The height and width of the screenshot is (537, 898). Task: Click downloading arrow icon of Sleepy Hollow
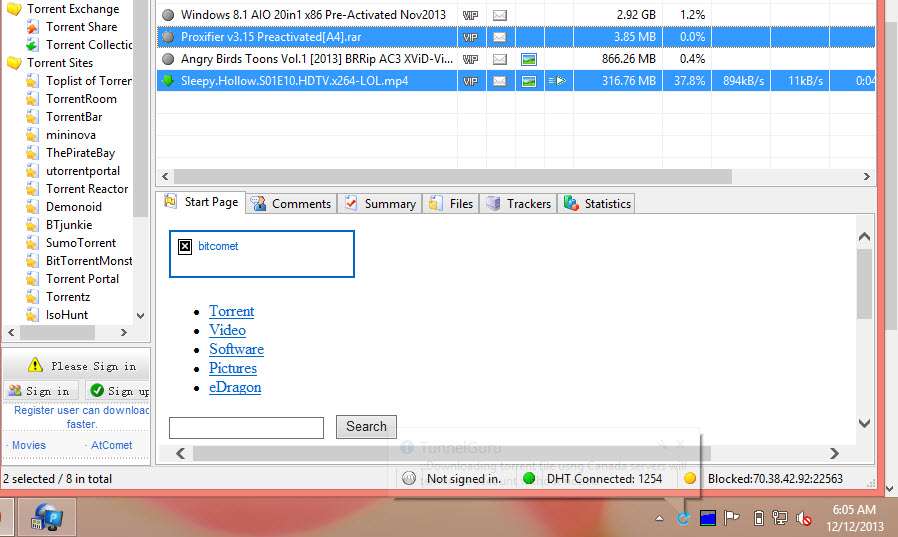(168, 81)
